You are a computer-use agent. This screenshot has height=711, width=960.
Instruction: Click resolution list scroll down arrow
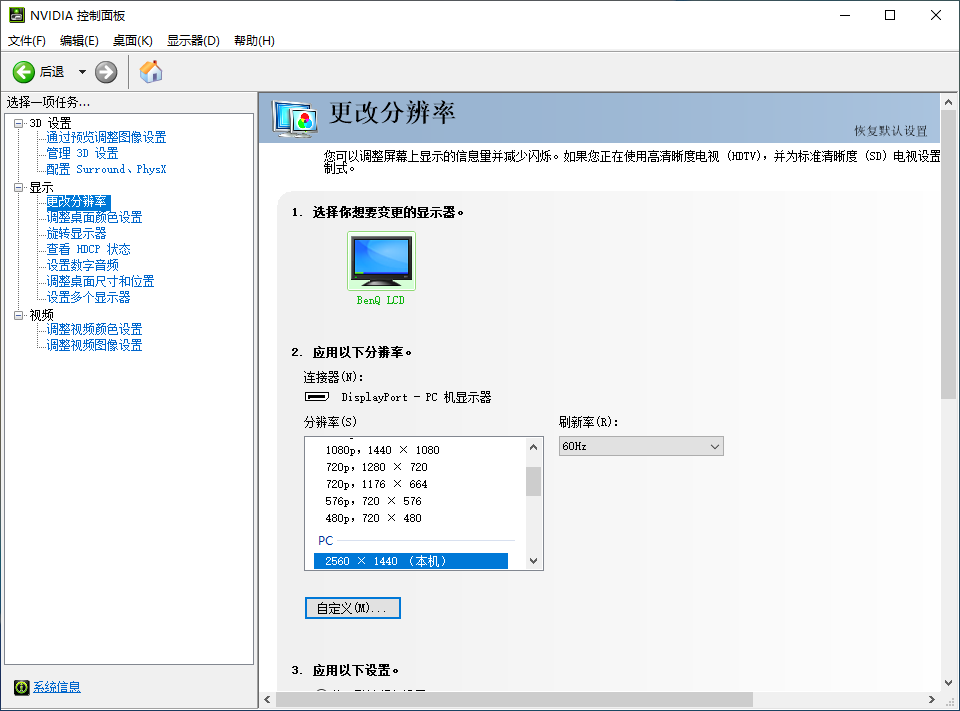click(534, 561)
